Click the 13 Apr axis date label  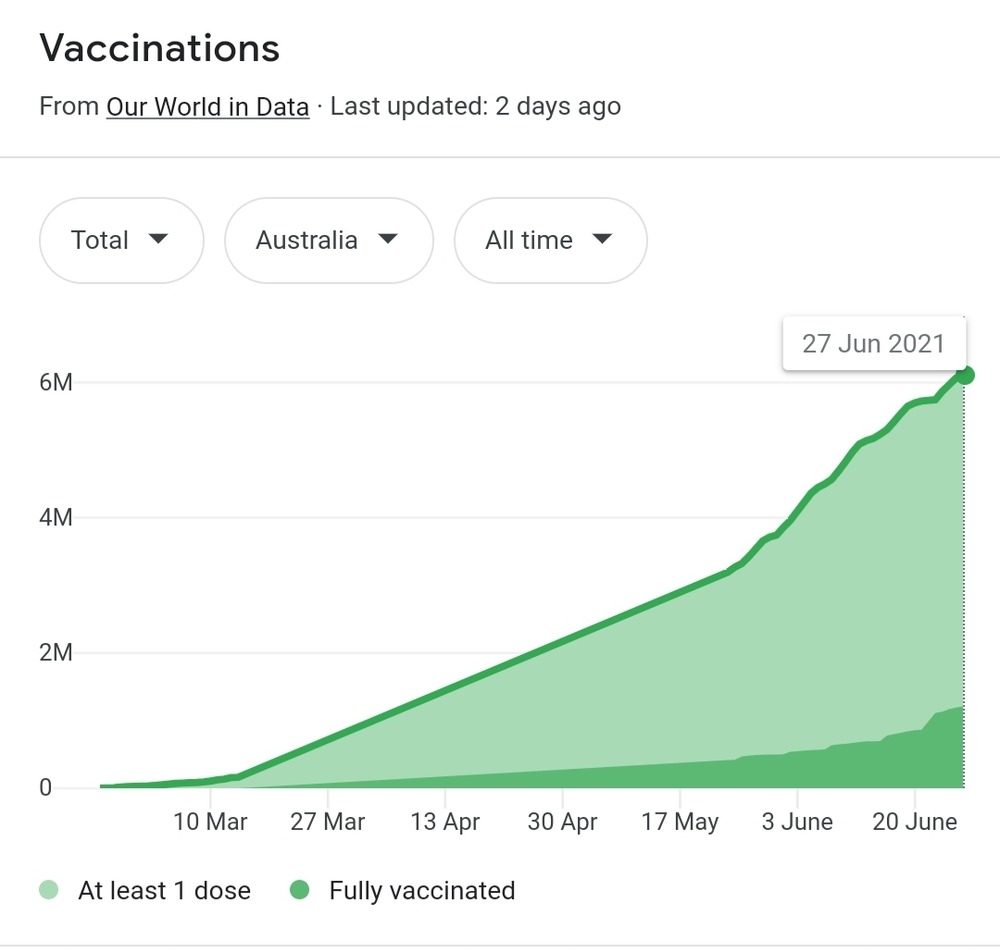pyautogui.click(x=445, y=822)
